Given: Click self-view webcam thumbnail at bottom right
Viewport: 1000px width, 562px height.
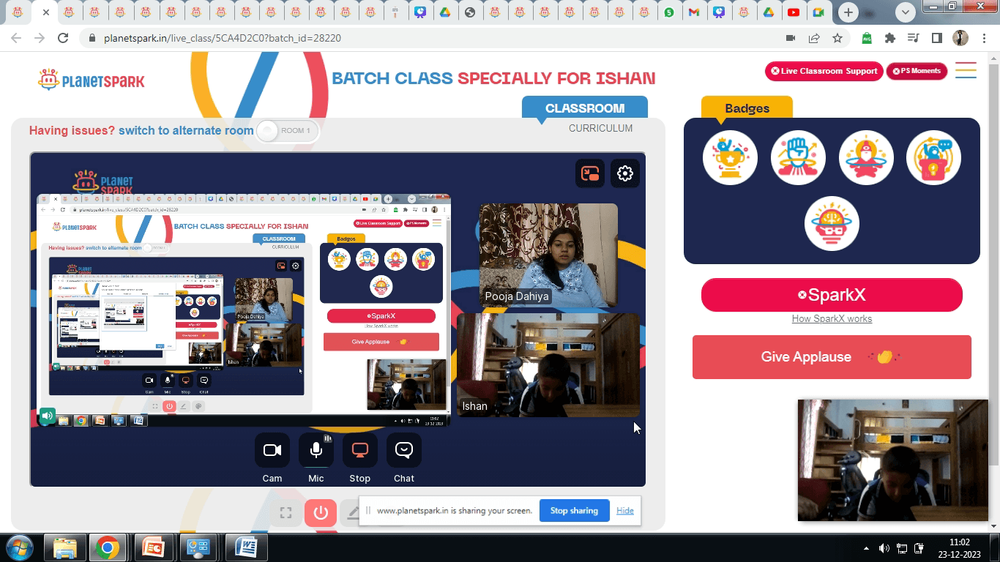Looking at the screenshot, I should [892, 460].
